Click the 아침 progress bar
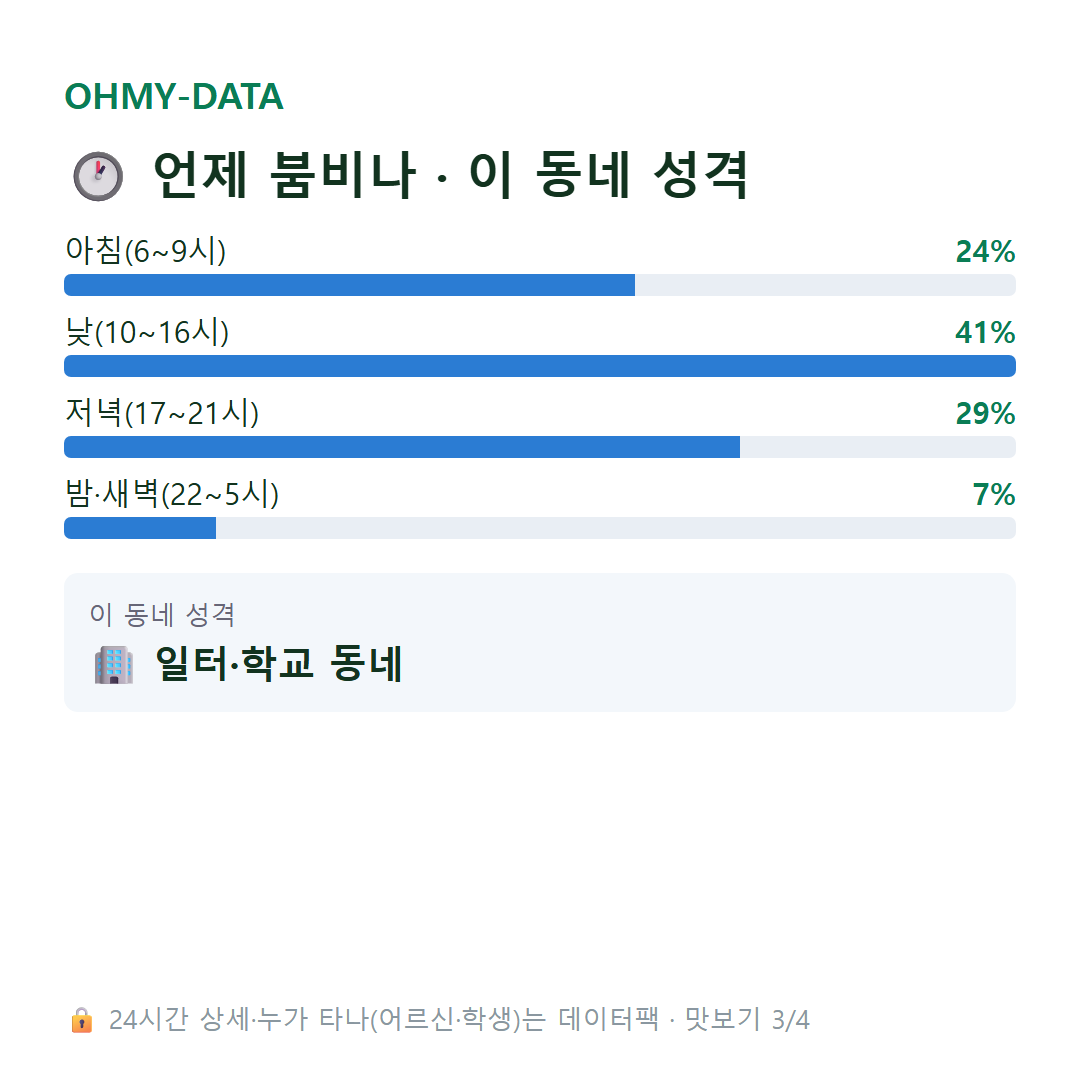Screen dimensions: 1080x1080 [540, 285]
